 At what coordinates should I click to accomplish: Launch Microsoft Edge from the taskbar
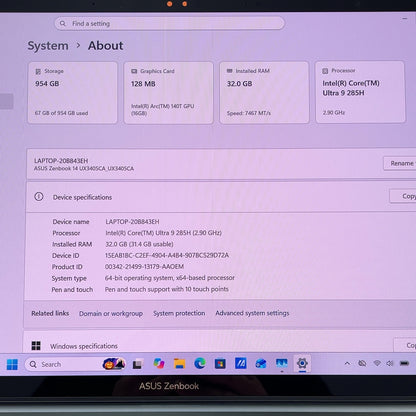200,363
